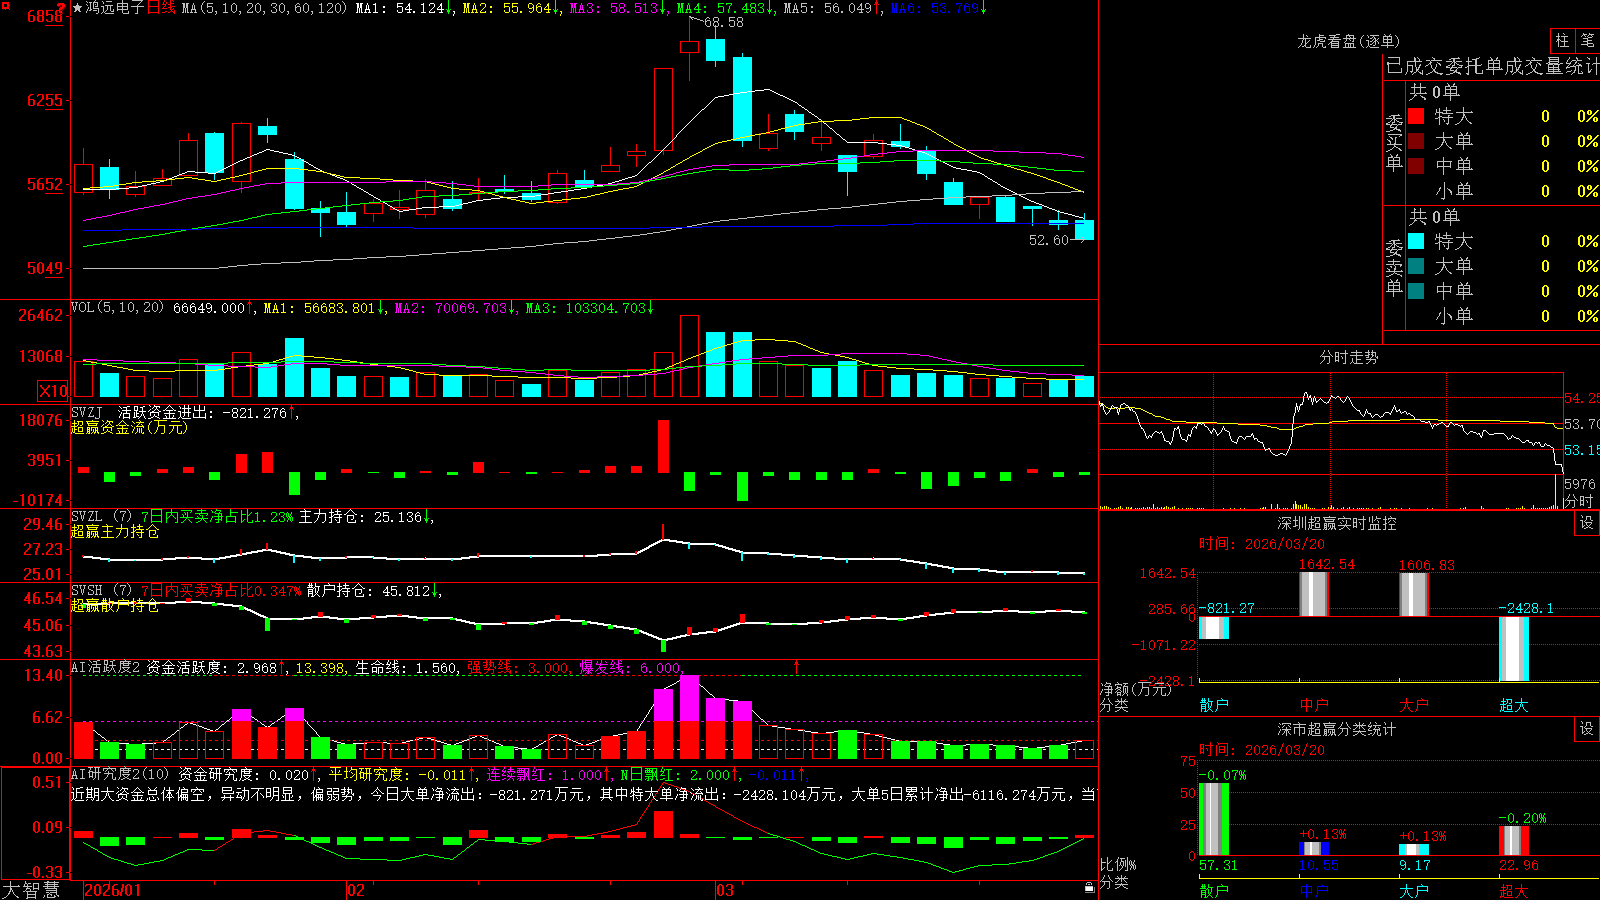Click the 大户 1606.83 bar in 实时监控
The width and height of the screenshot is (1600, 900).
pyautogui.click(x=1413, y=595)
